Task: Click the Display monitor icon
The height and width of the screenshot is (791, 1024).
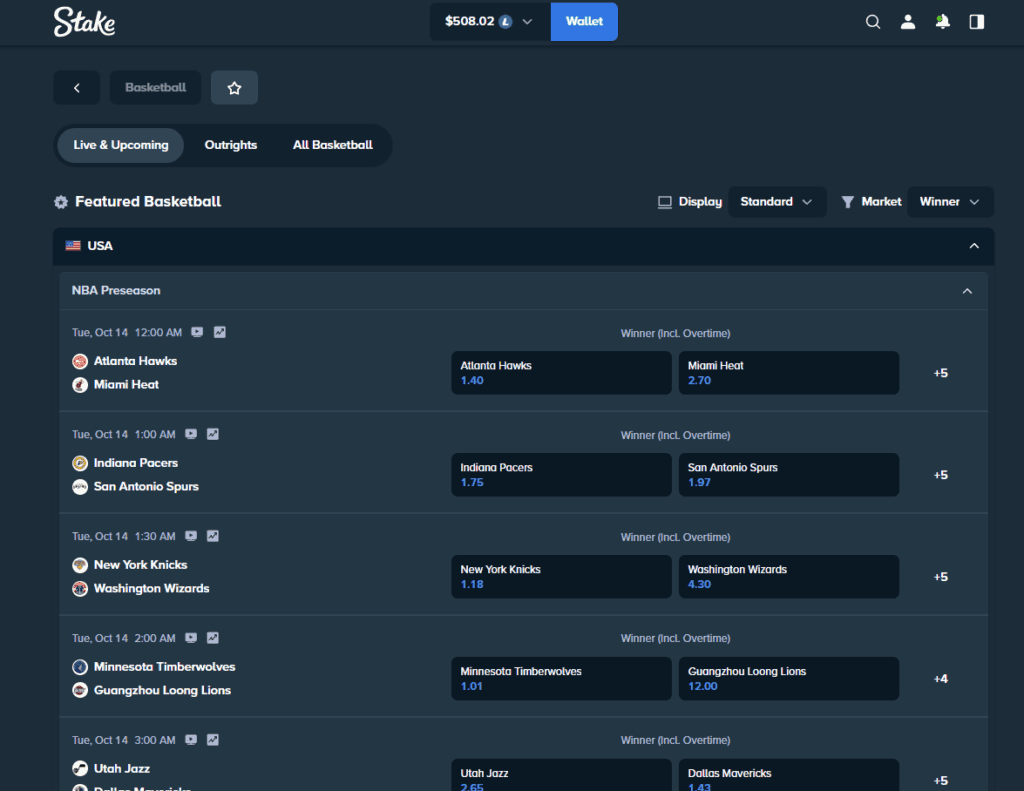Action: click(664, 201)
